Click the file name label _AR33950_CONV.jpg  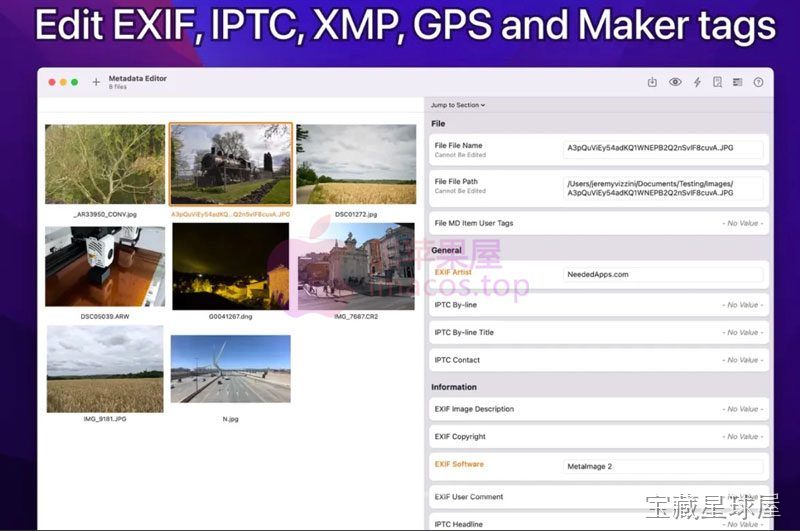click(x=105, y=215)
